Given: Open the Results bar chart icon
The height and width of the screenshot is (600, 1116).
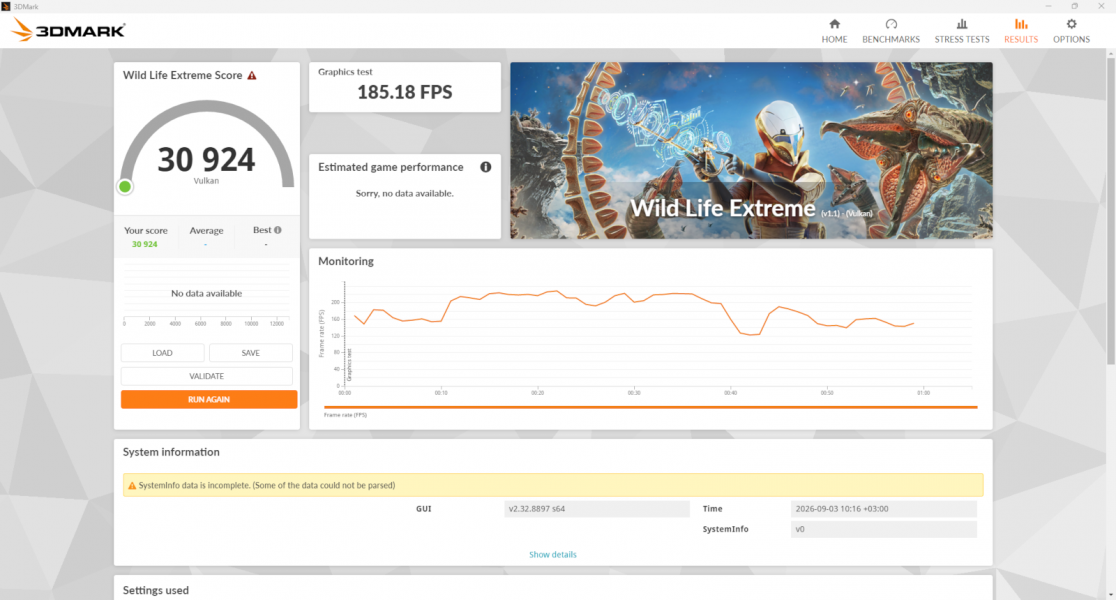Looking at the screenshot, I should pyautogui.click(x=1021, y=24).
